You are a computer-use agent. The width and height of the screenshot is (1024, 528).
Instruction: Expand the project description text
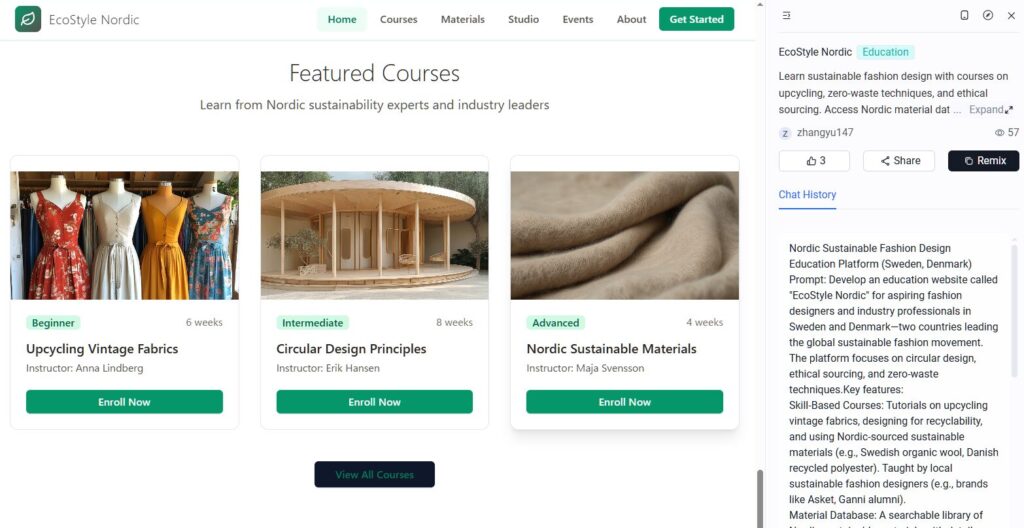[x=991, y=110]
